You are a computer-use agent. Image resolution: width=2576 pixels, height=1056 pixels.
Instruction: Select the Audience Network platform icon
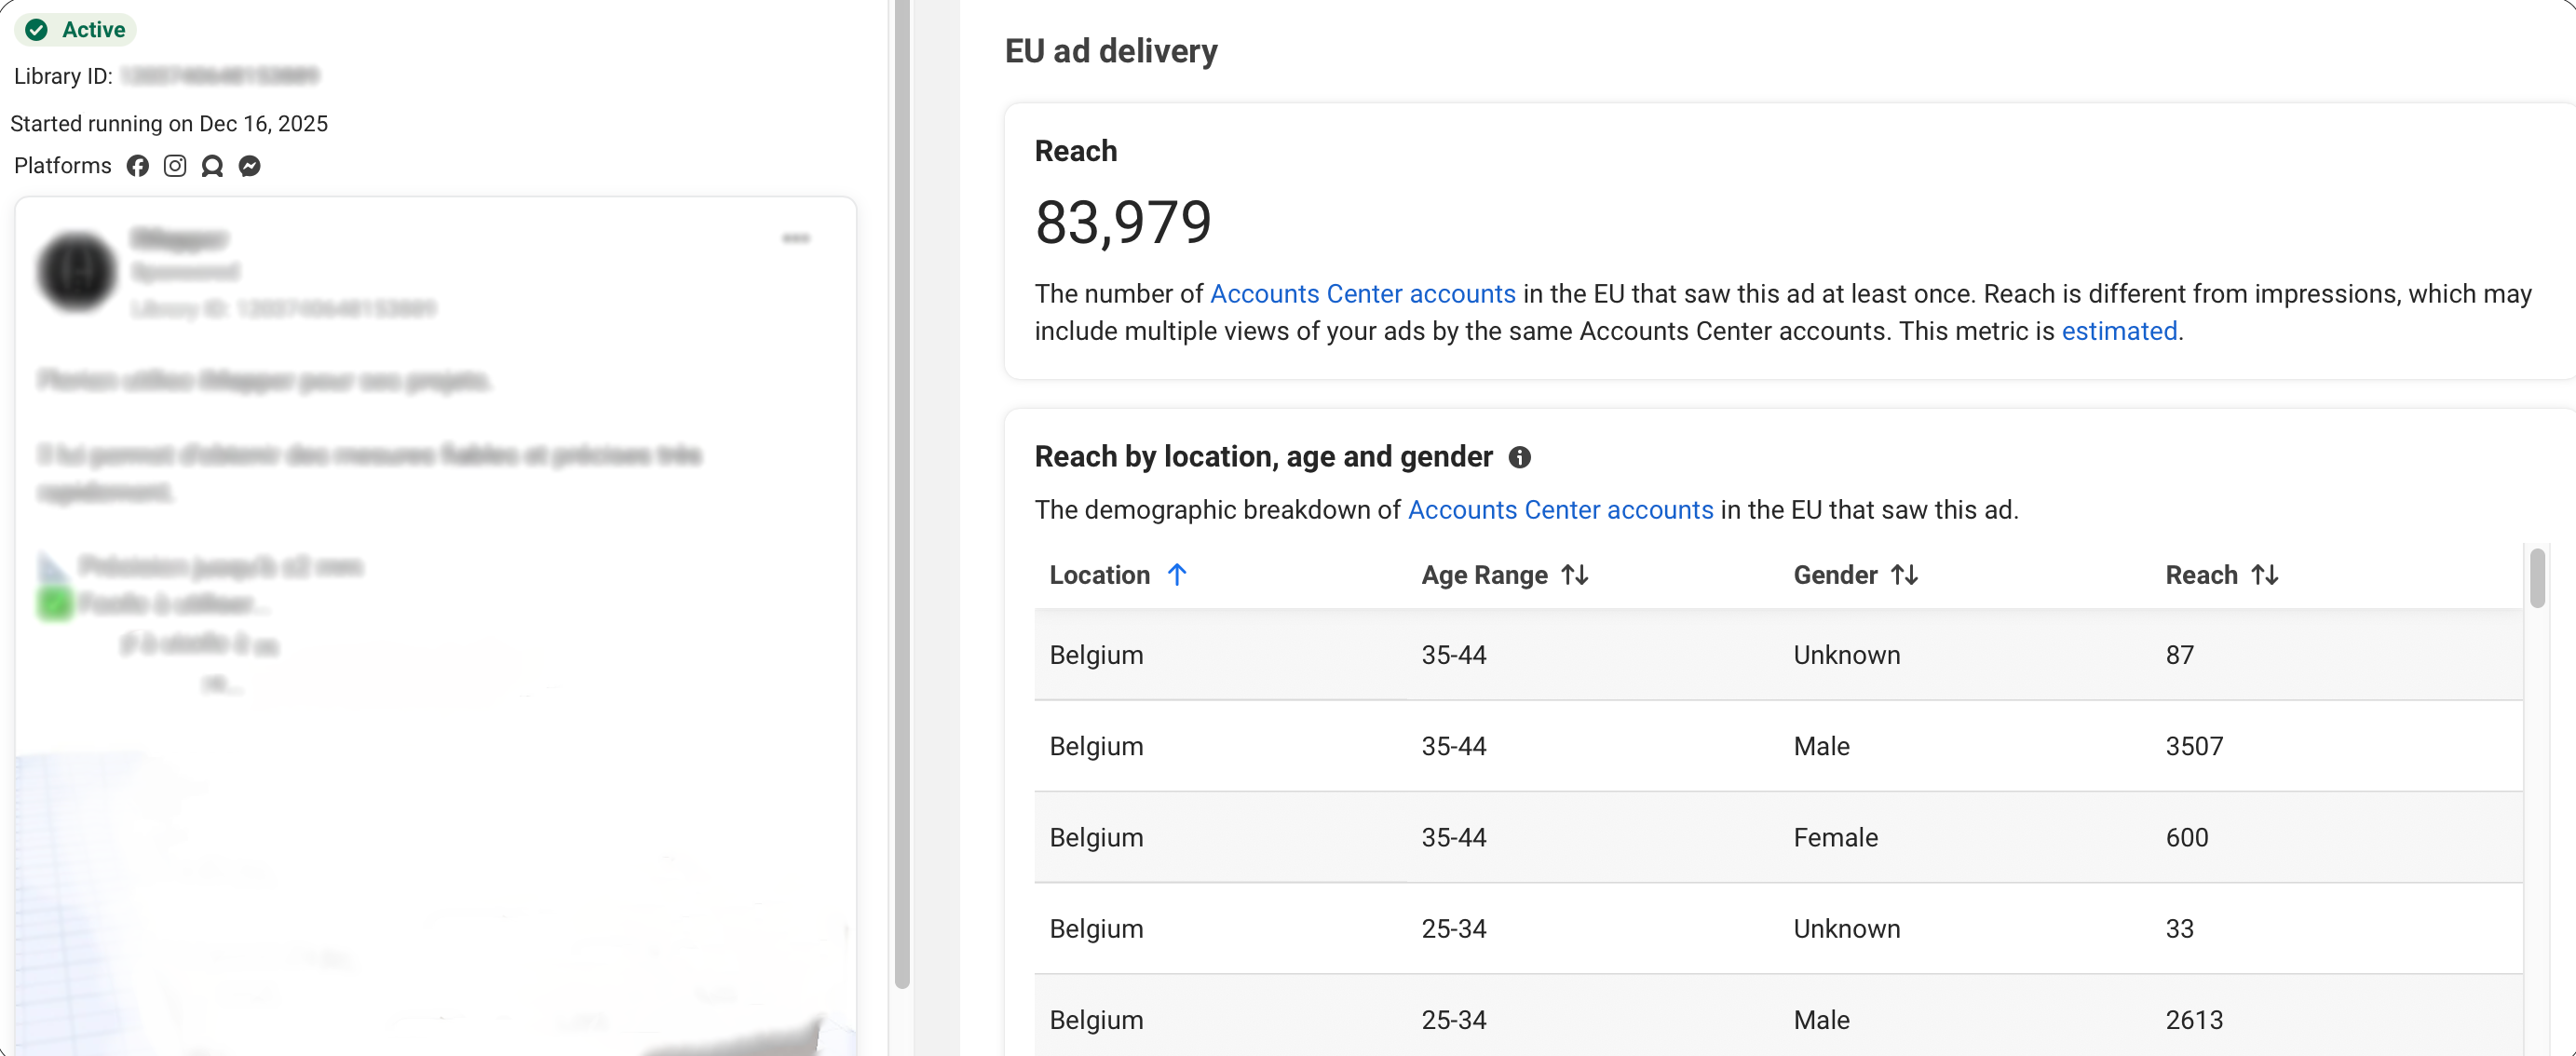pyautogui.click(x=211, y=166)
